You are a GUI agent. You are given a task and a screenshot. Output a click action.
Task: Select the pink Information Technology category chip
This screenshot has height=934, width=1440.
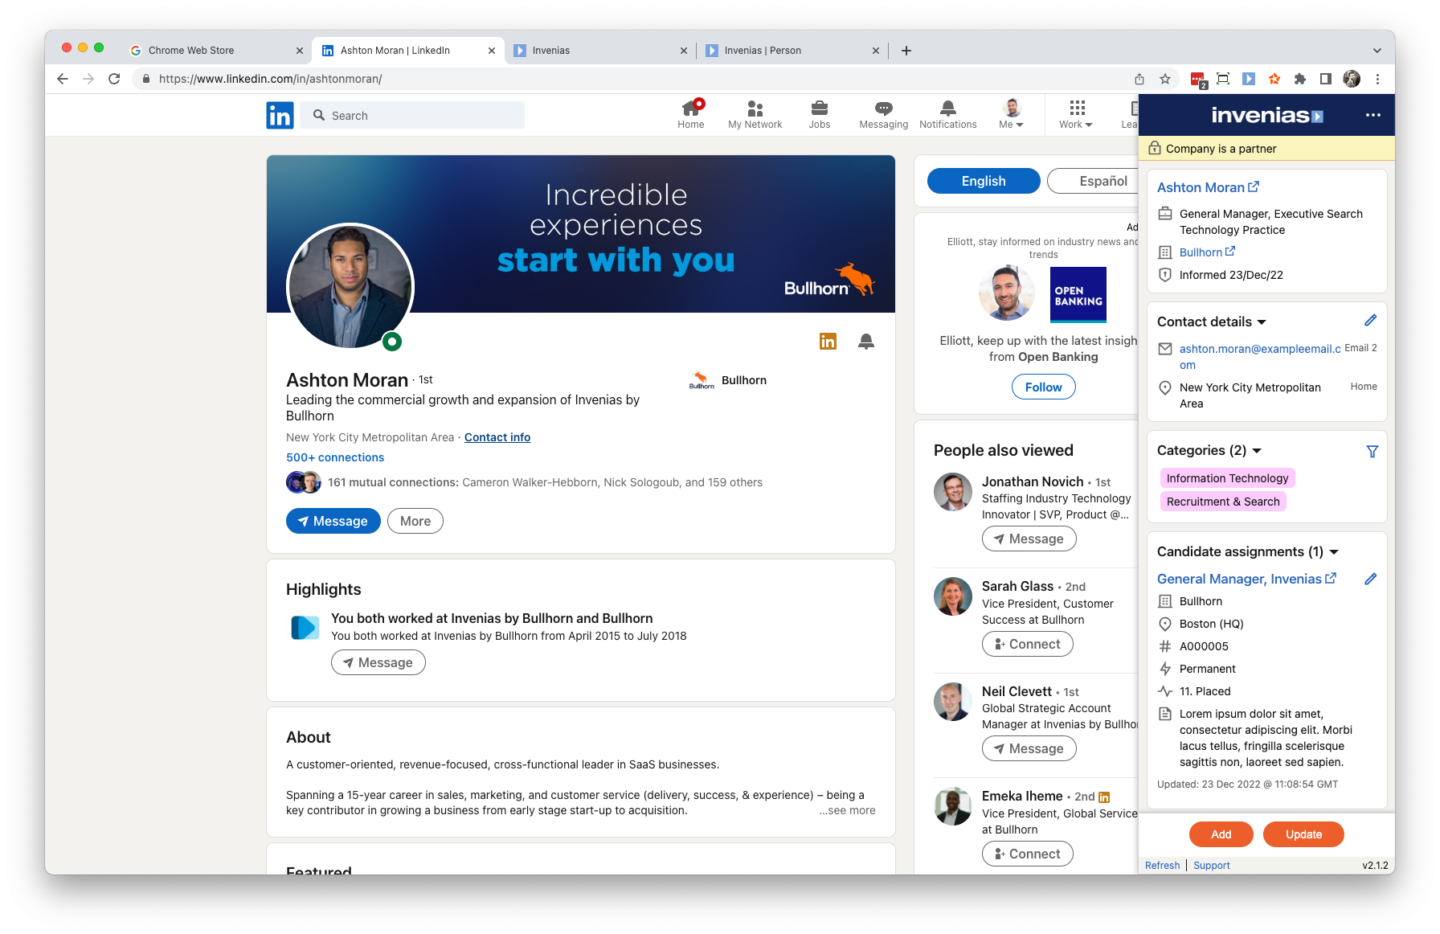1227,478
